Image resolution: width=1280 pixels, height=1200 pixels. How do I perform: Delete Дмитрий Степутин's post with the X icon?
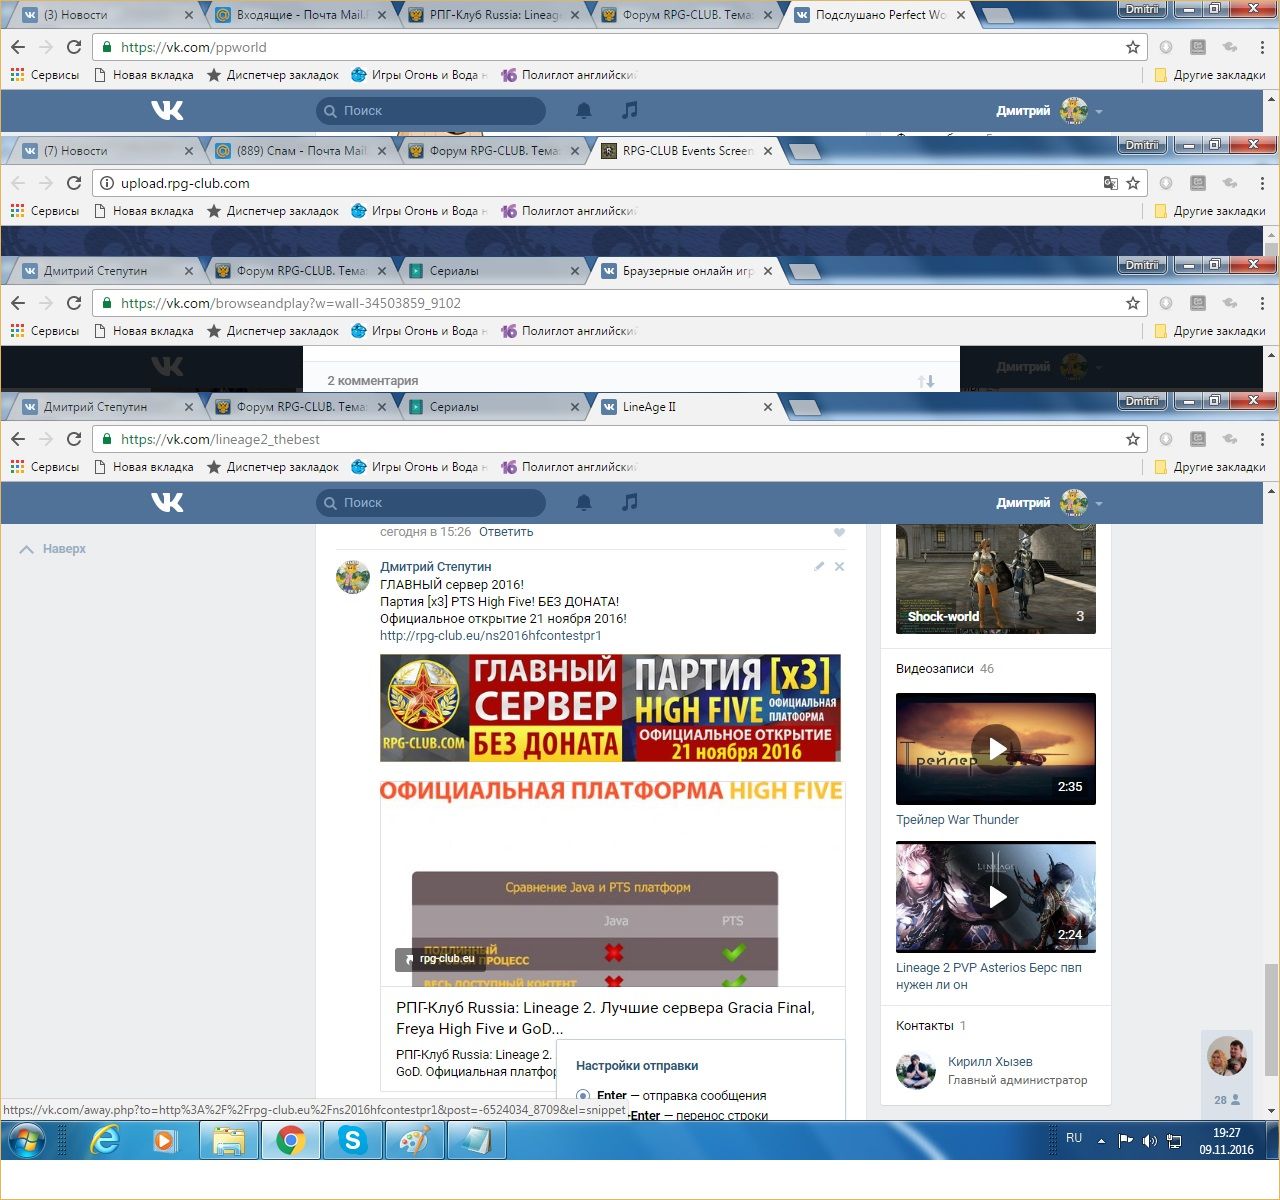click(839, 567)
